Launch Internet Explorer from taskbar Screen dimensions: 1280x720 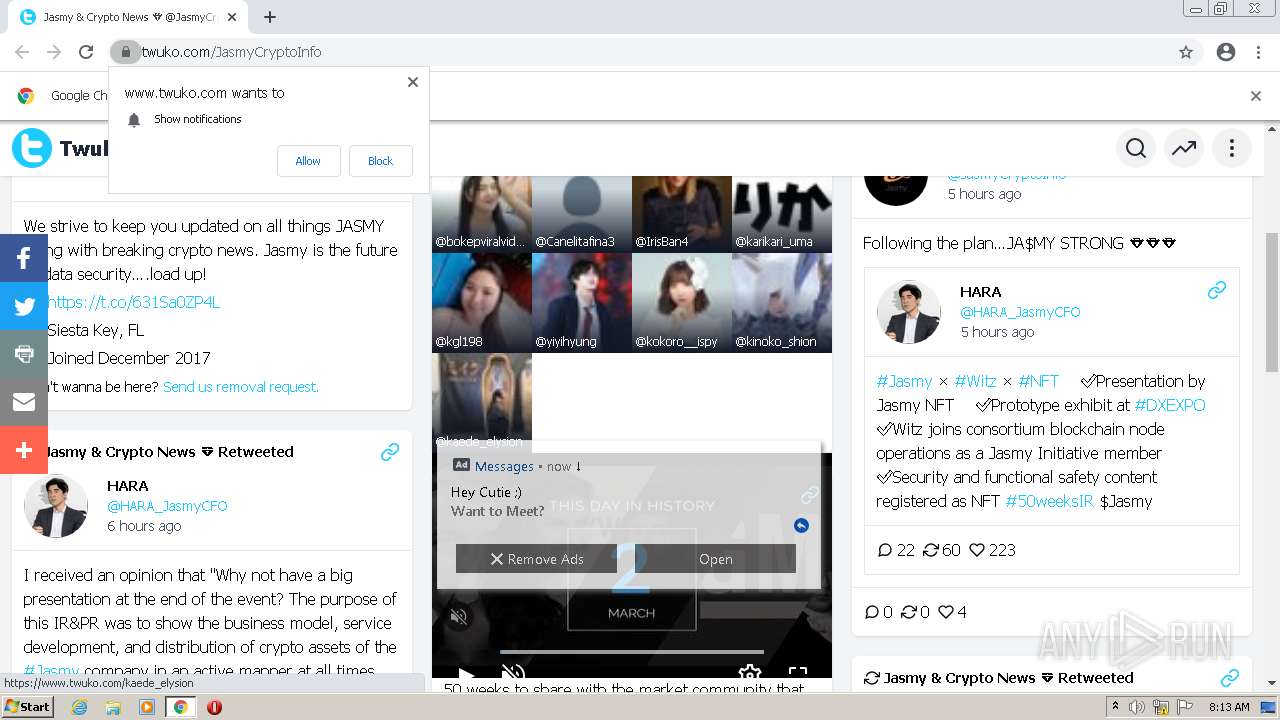pos(80,707)
